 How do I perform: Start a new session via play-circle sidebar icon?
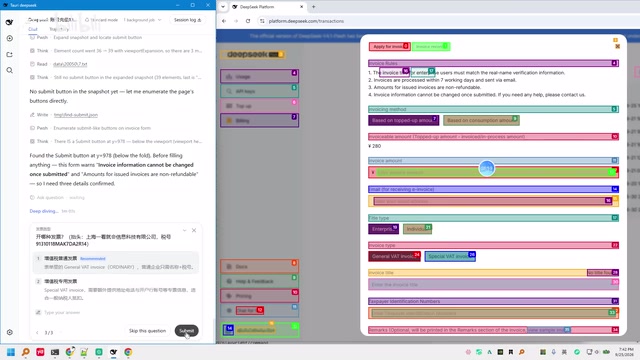[9, 38]
